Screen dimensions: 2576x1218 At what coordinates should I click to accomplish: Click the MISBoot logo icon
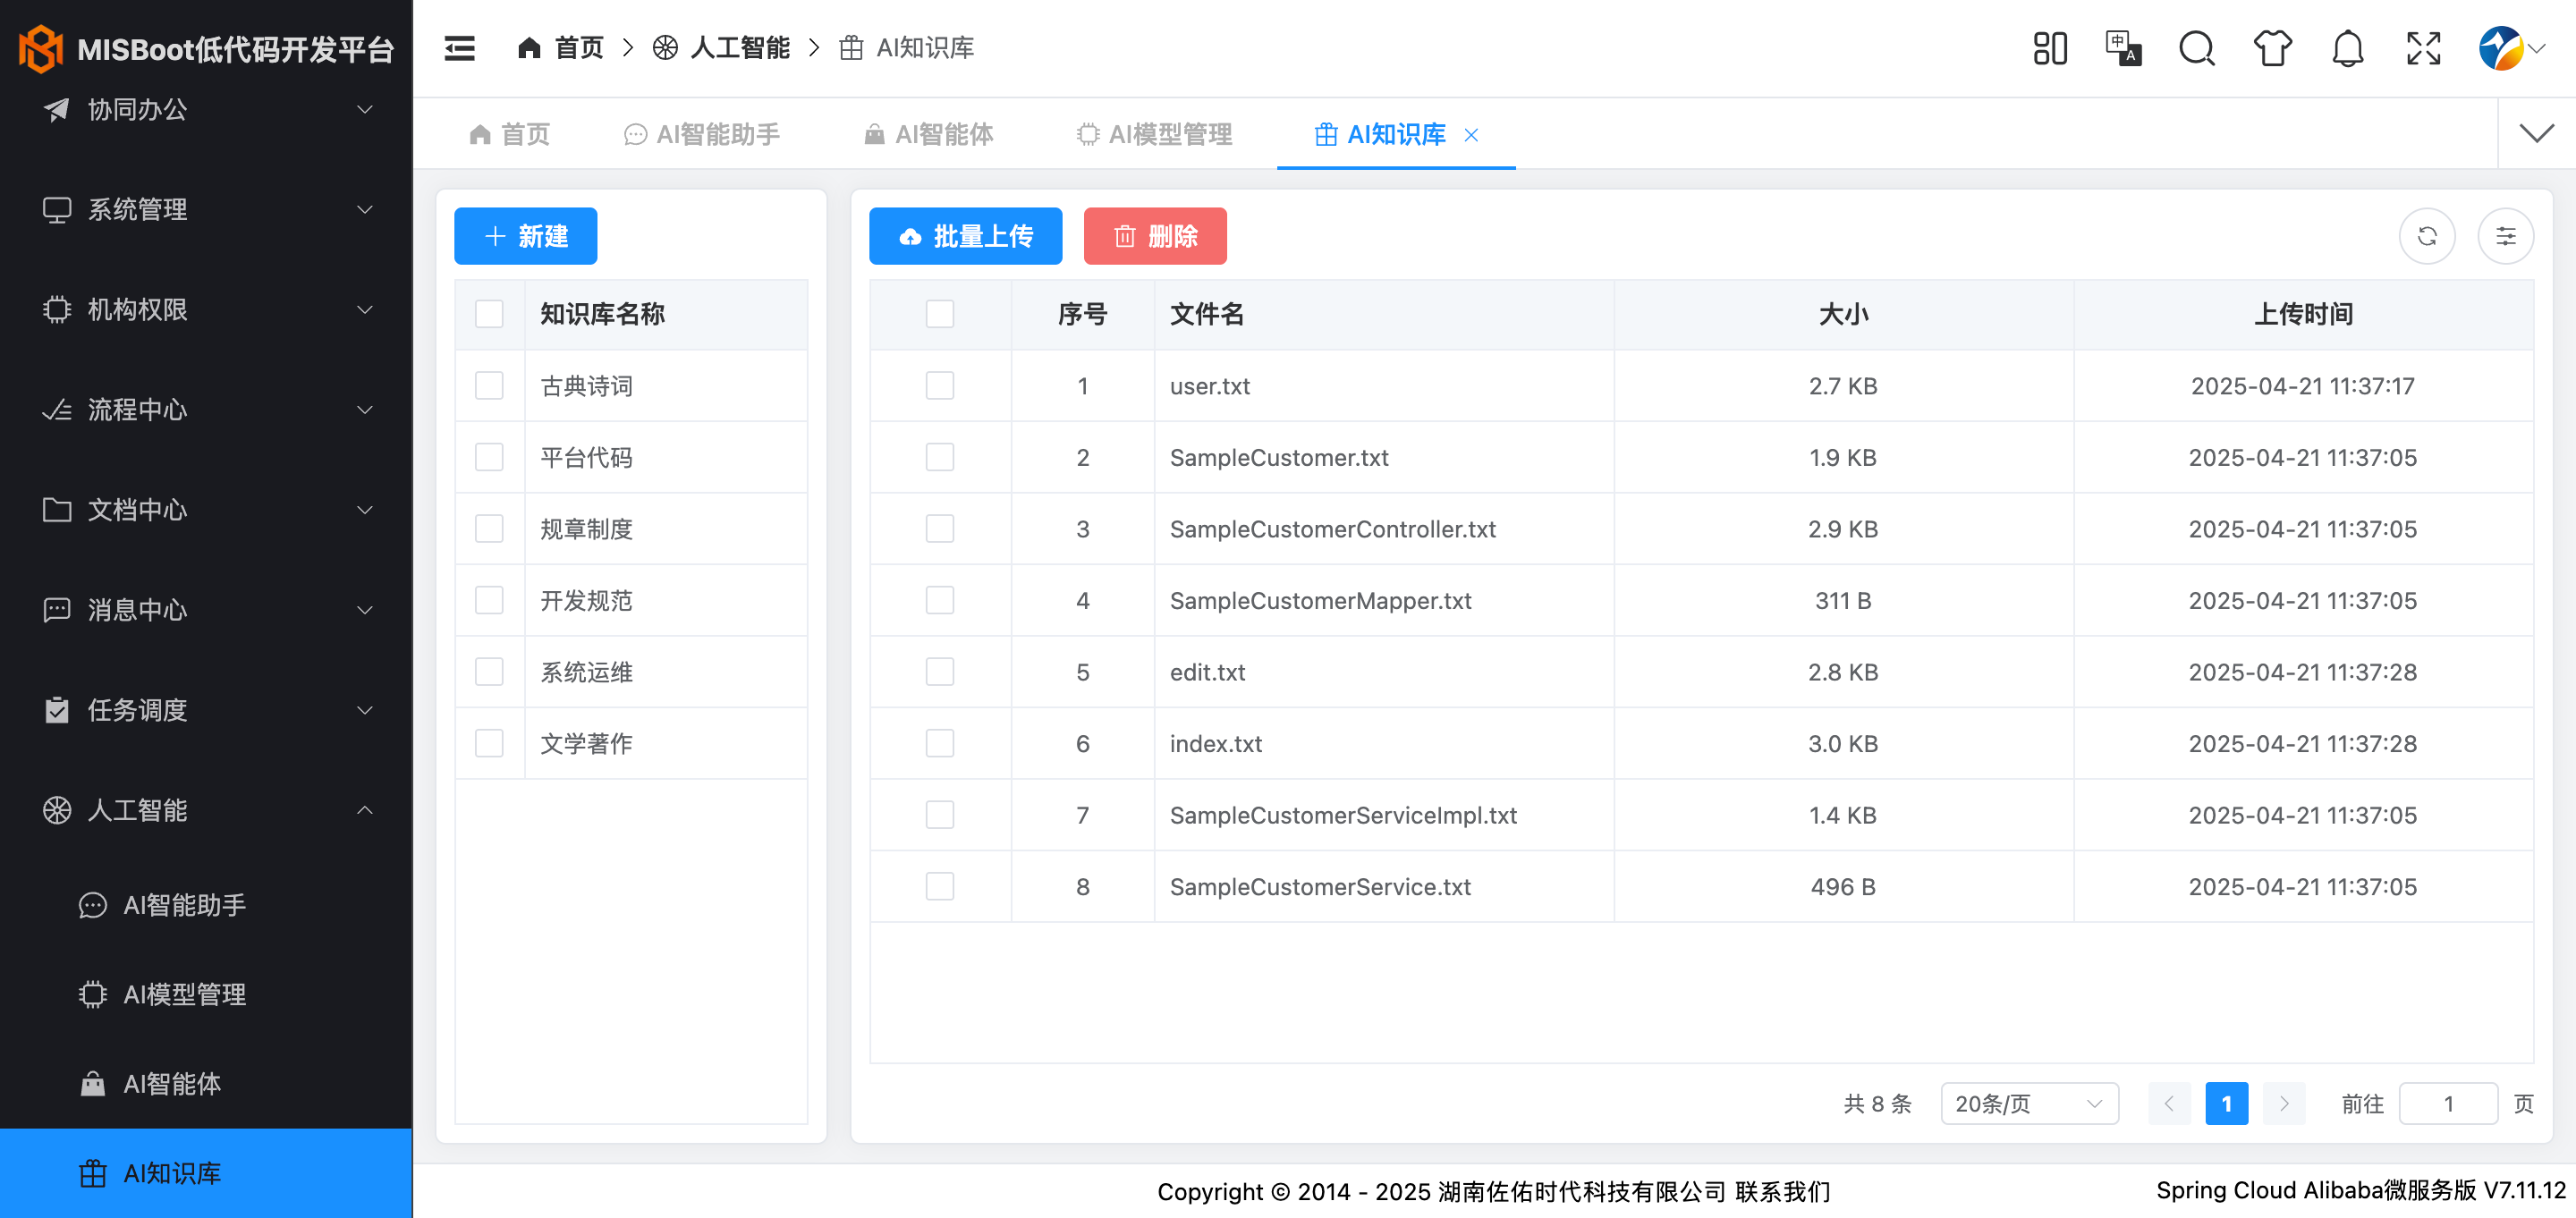coord(41,49)
